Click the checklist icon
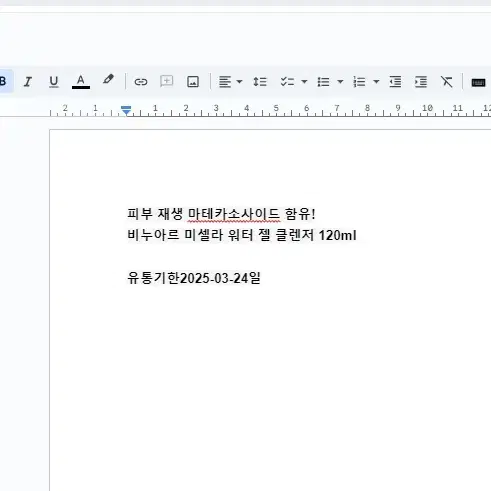491x491 pixels. click(287, 82)
